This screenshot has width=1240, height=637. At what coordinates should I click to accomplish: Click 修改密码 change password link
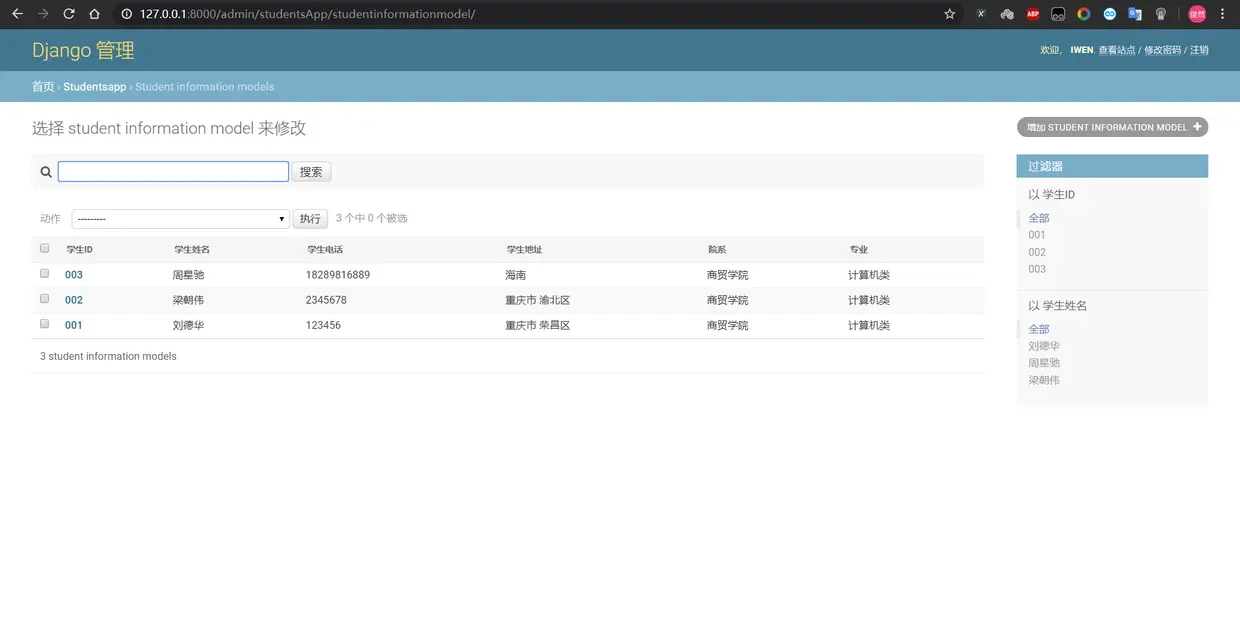[1163, 50]
